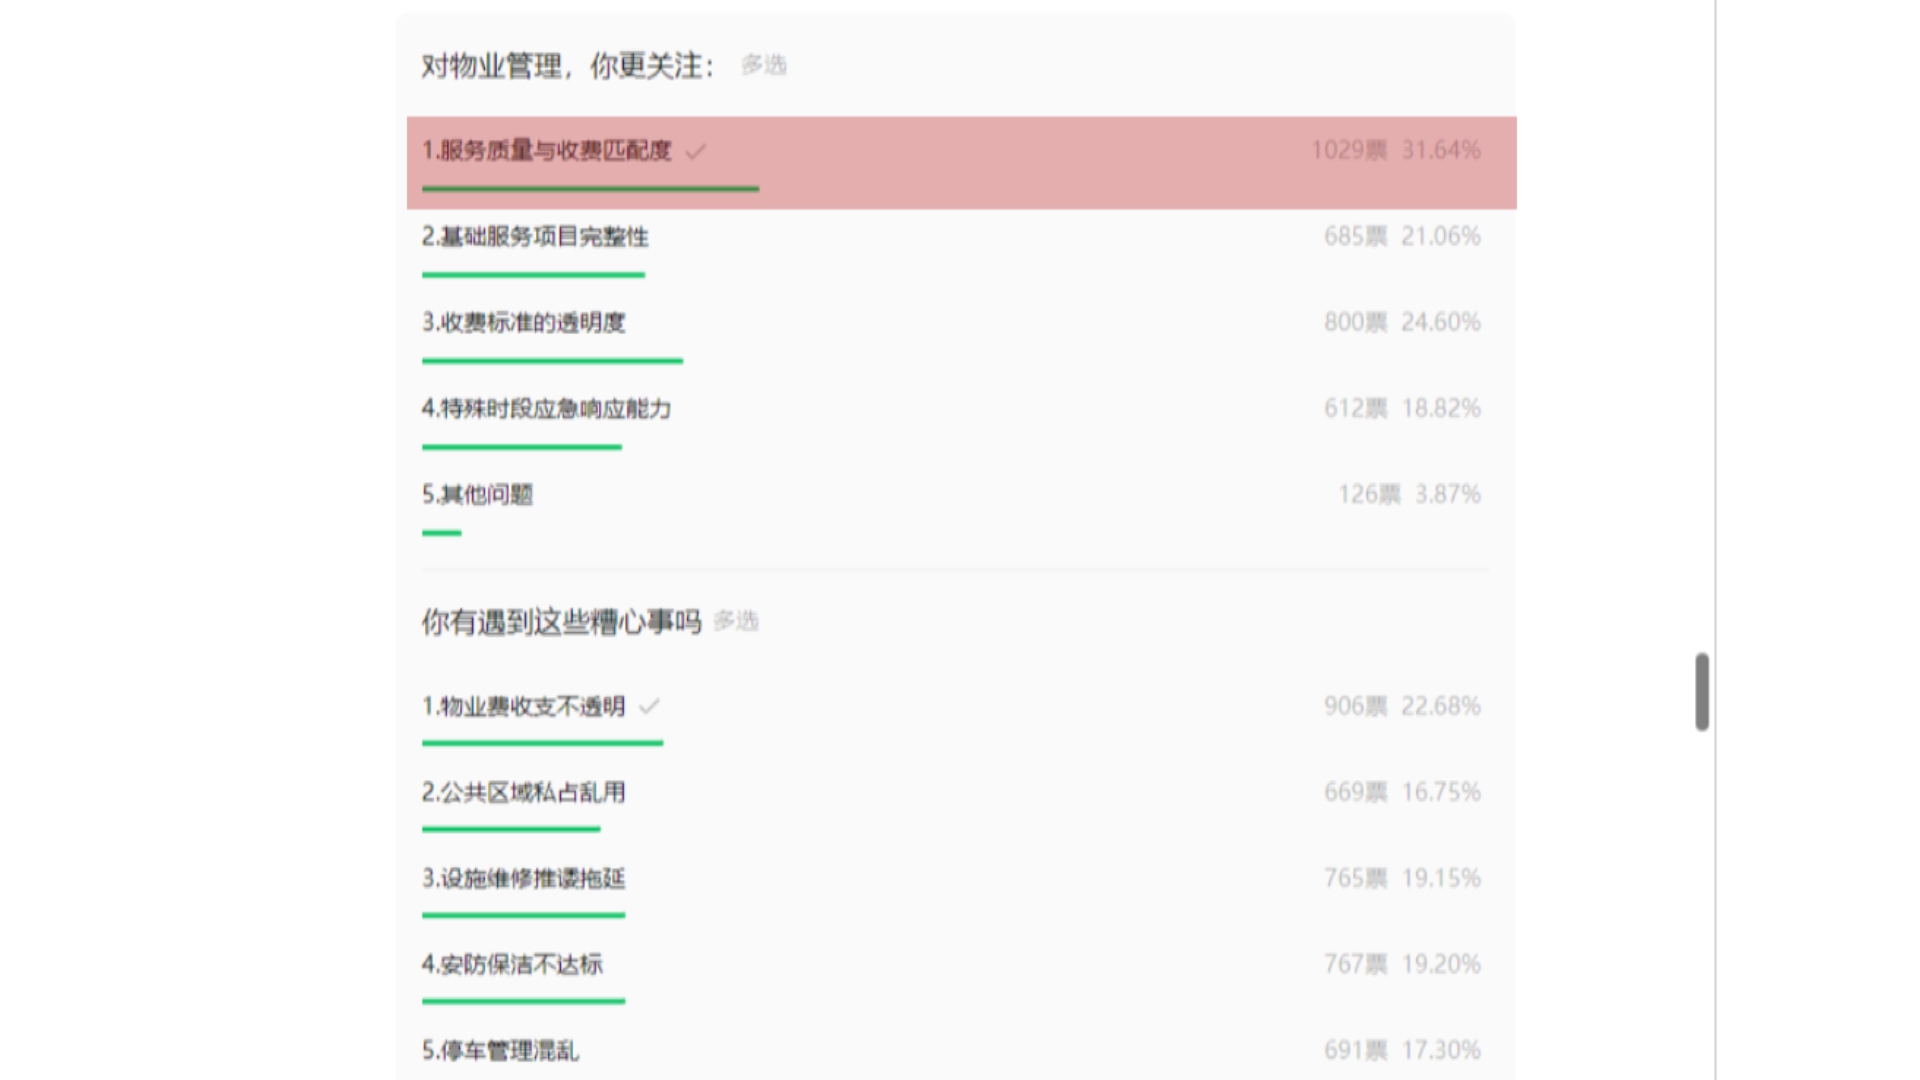Click poll title 对物业管理，你更关注

568,66
